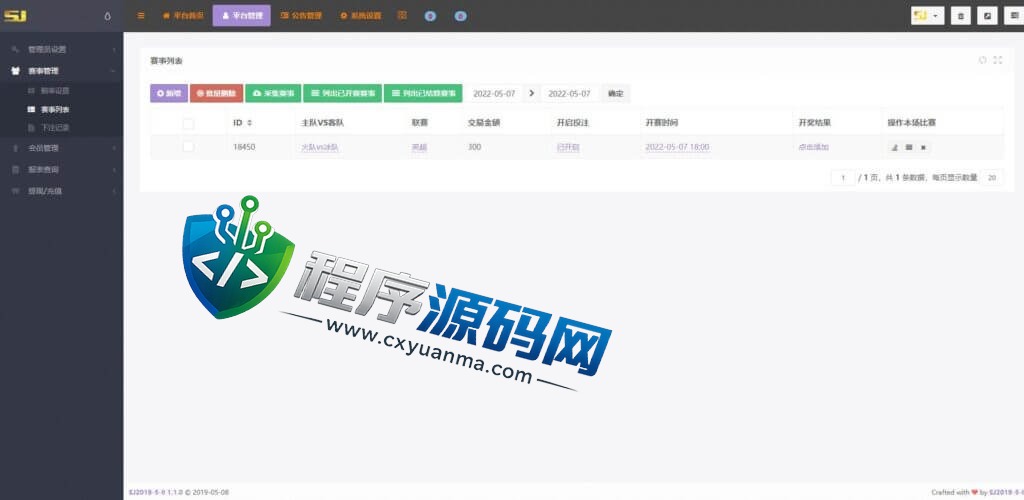Click the amount cell 300
This screenshot has height=500, width=1024.
click(475, 148)
